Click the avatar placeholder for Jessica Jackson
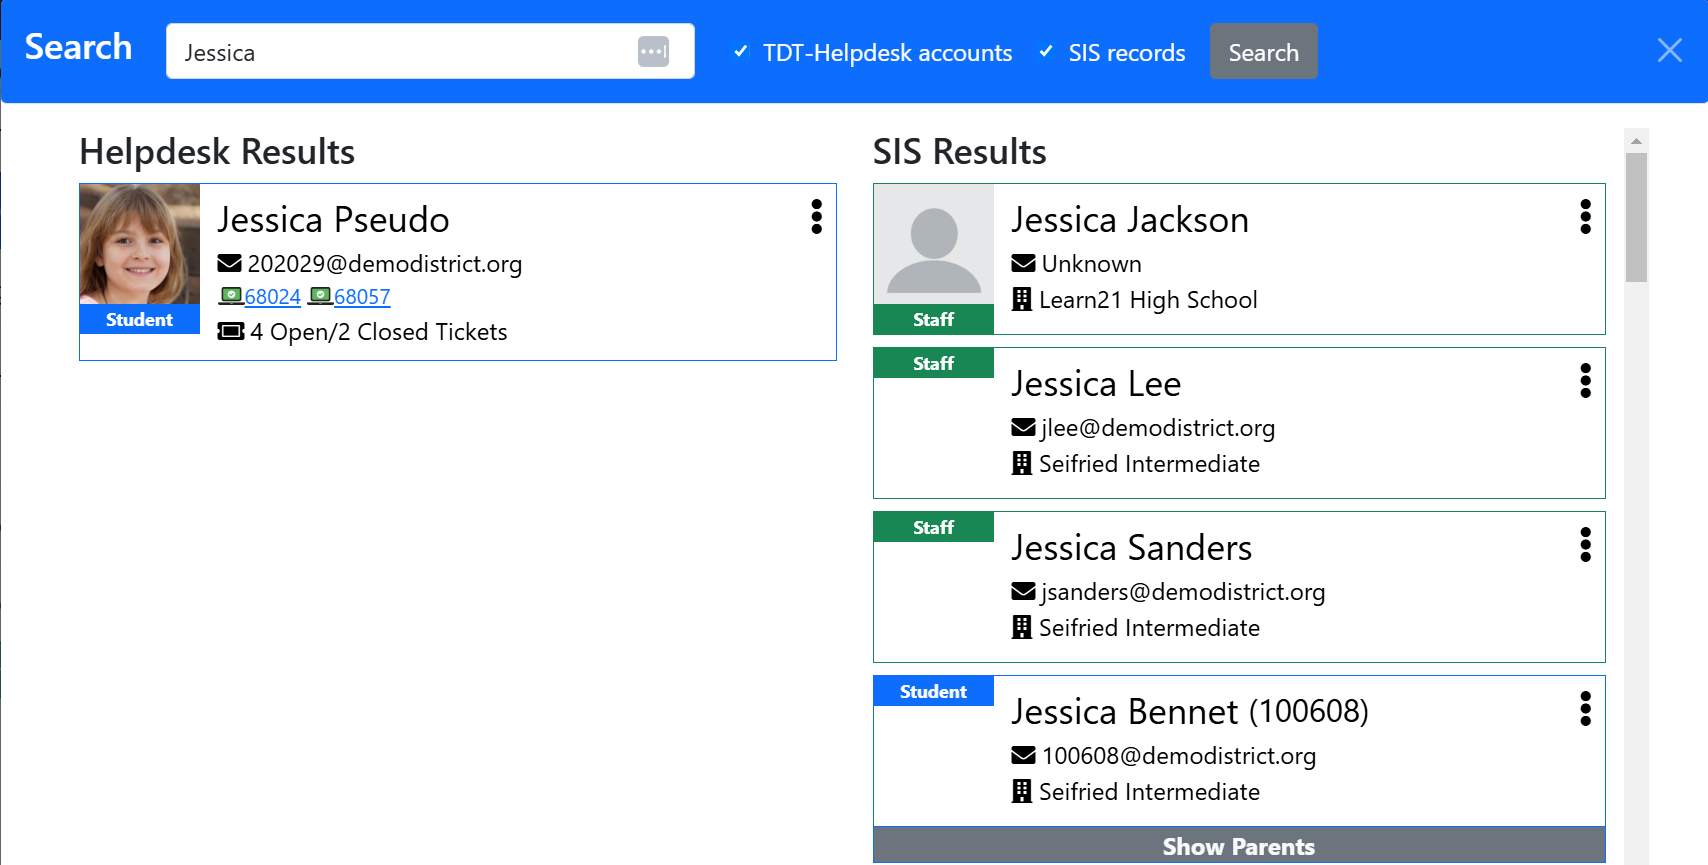This screenshot has height=865, width=1708. 934,244
